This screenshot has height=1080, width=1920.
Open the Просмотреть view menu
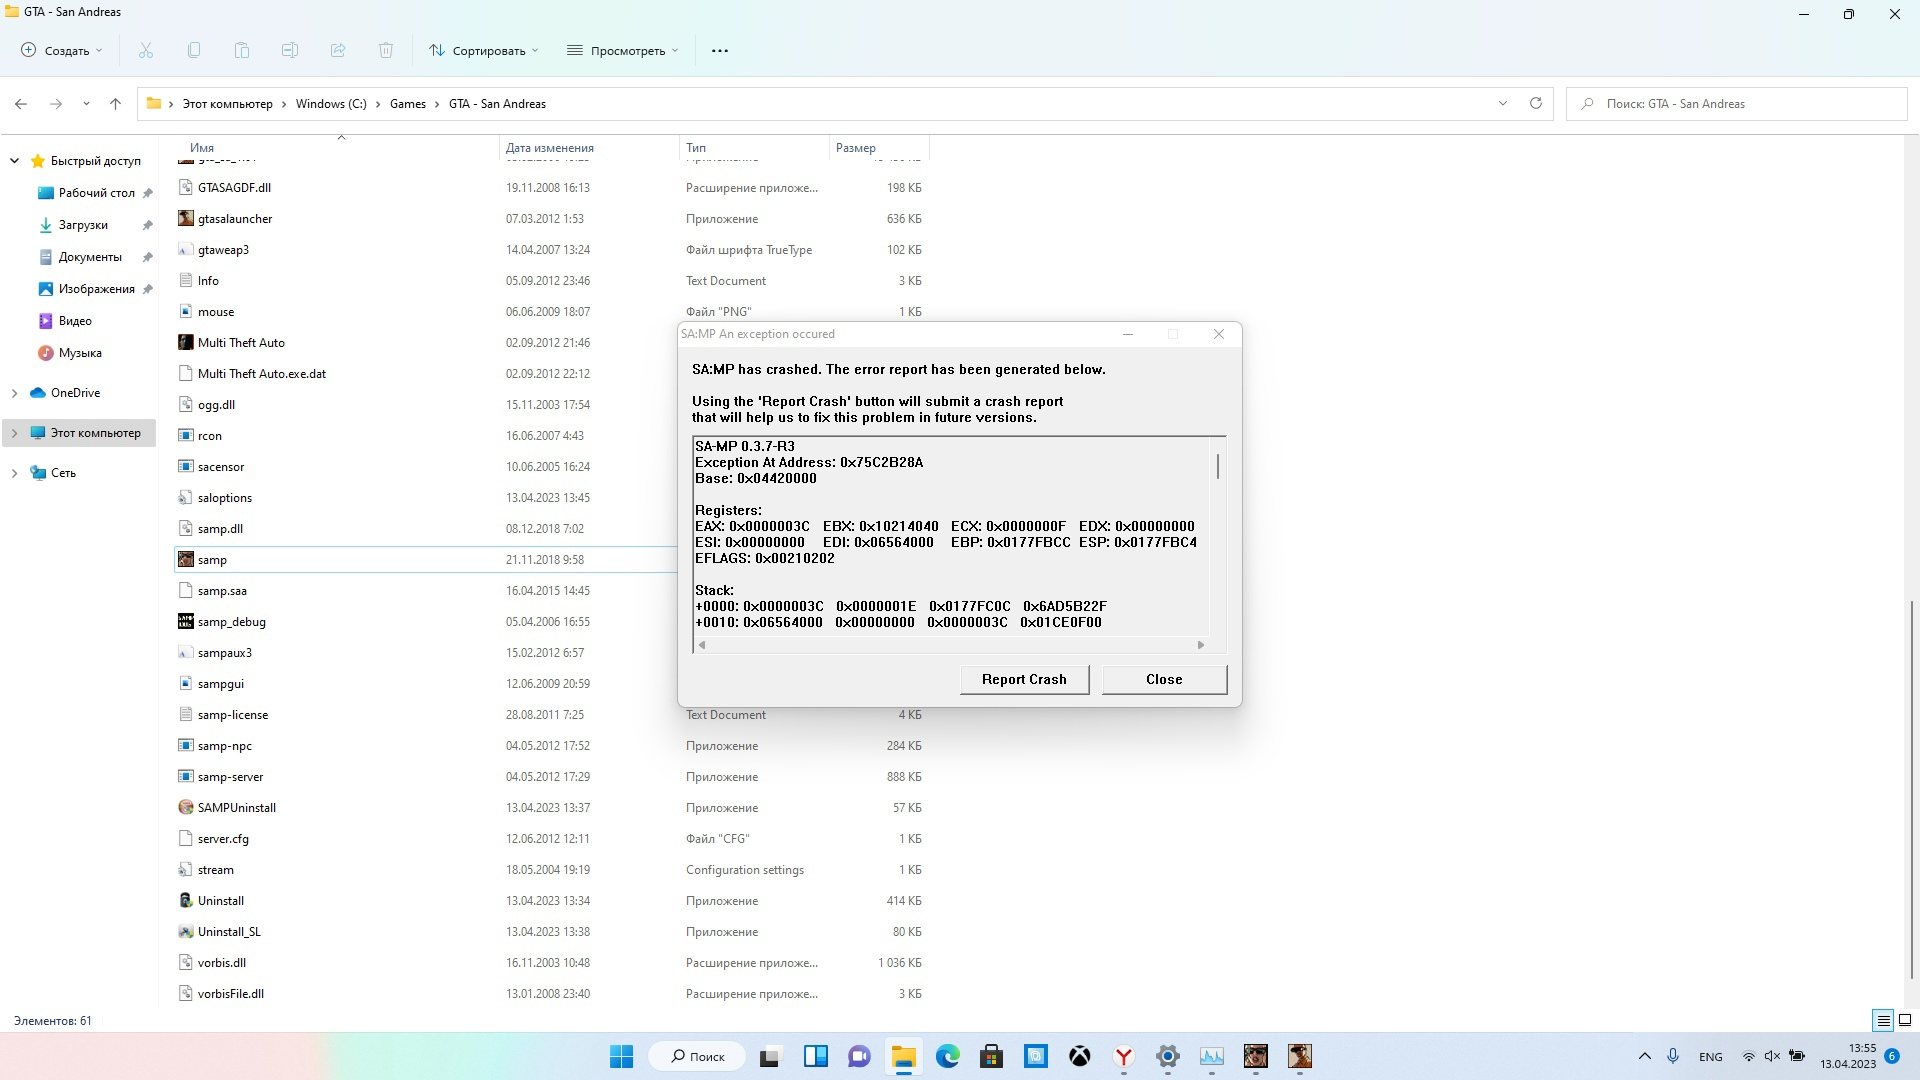point(622,50)
